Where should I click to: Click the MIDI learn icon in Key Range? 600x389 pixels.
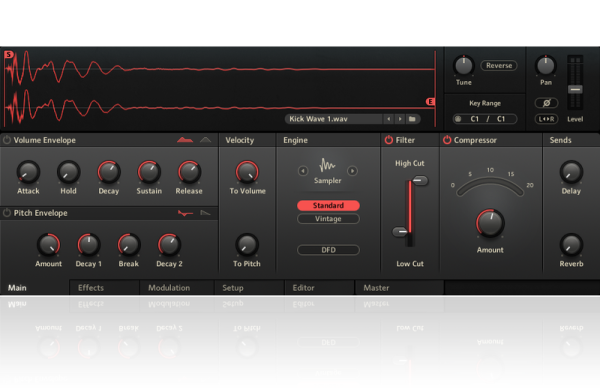coord(458,119)
